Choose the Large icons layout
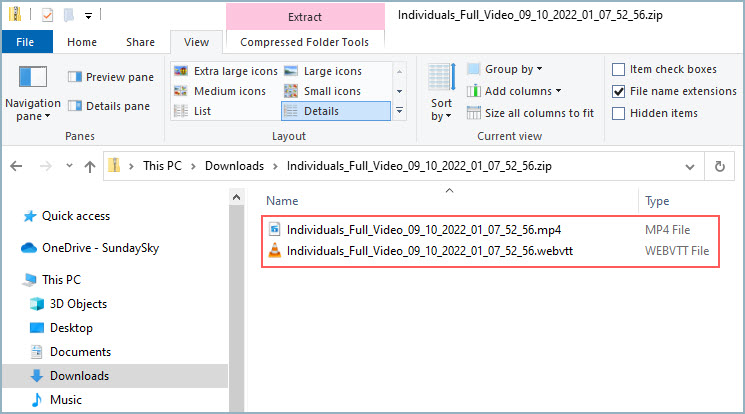 click(x=324, y=71)
